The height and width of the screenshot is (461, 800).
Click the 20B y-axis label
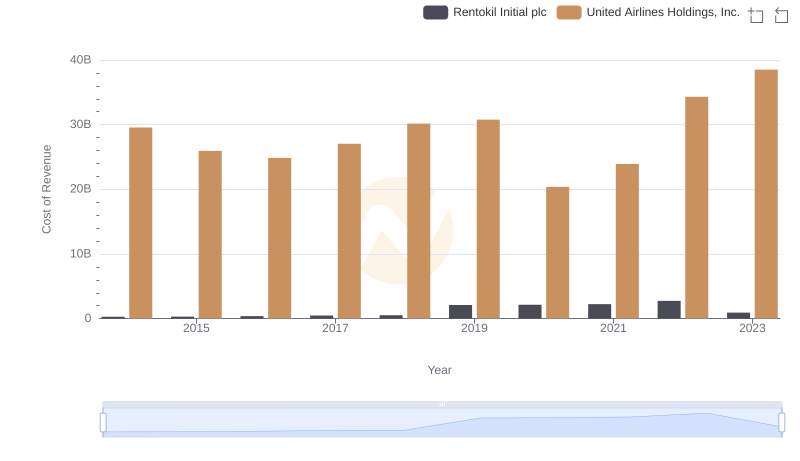(x=81, y=189)
